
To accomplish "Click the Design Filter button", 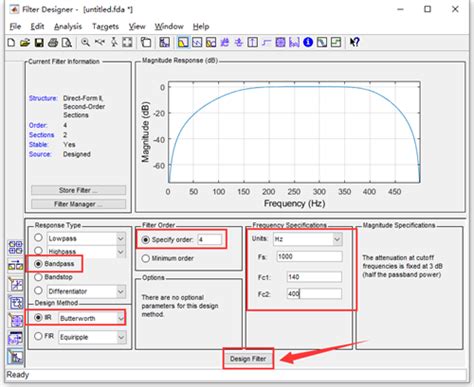I will 248,359.
